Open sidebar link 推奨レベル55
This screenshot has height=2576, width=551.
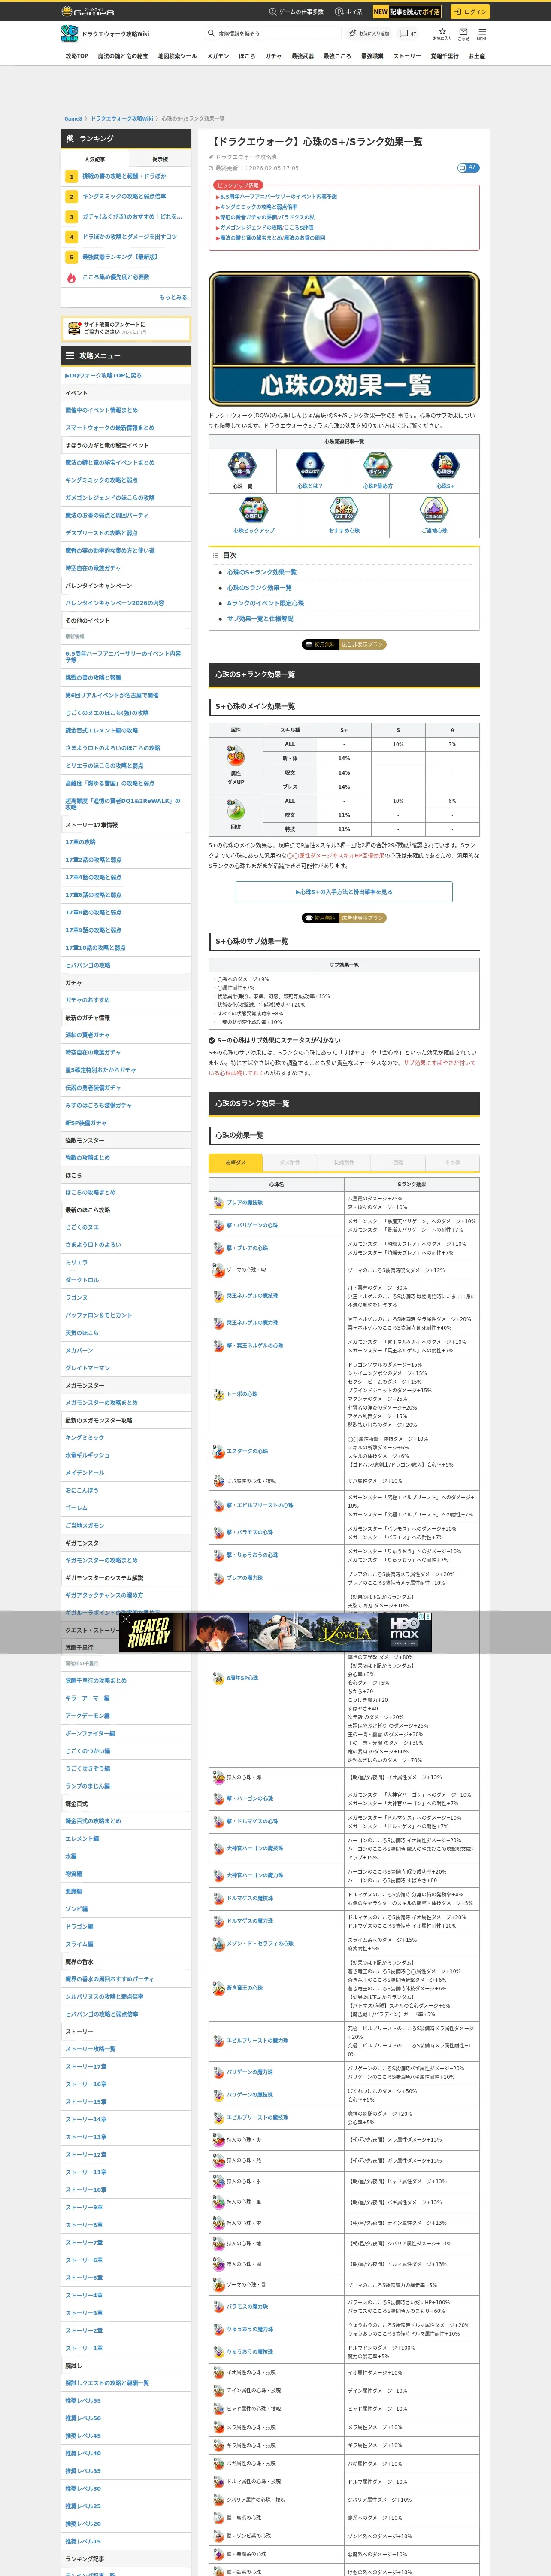(83, 2400)
